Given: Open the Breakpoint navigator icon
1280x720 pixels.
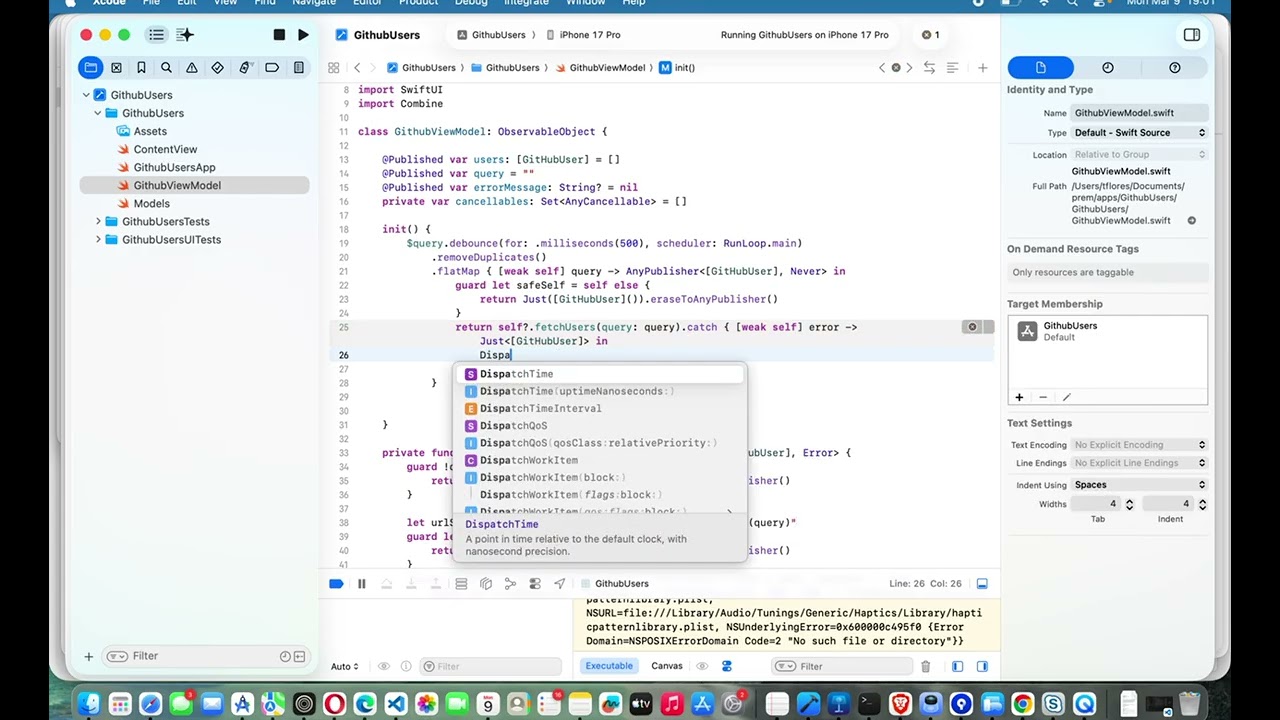Looking at the screenshot, I should 272,68.
